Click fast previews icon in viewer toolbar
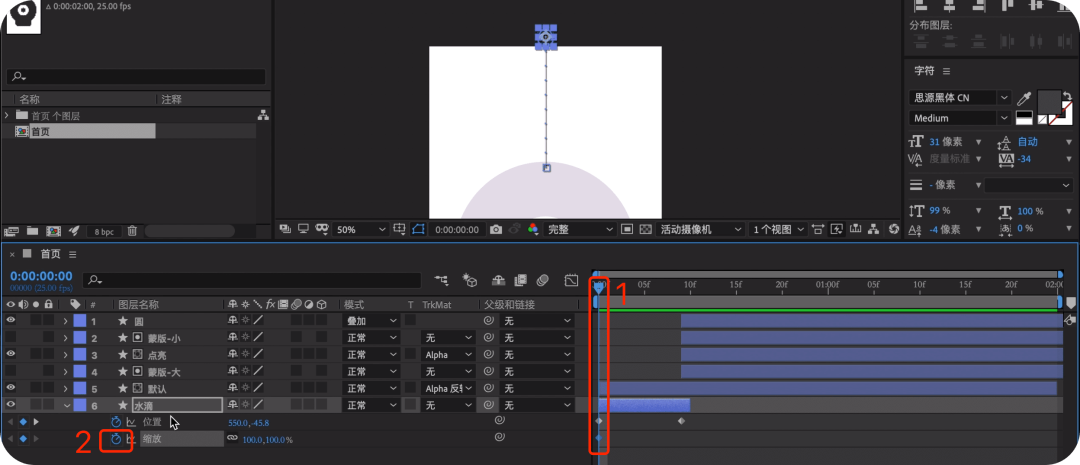The image size is (1080, 465). tap(837, 229)
